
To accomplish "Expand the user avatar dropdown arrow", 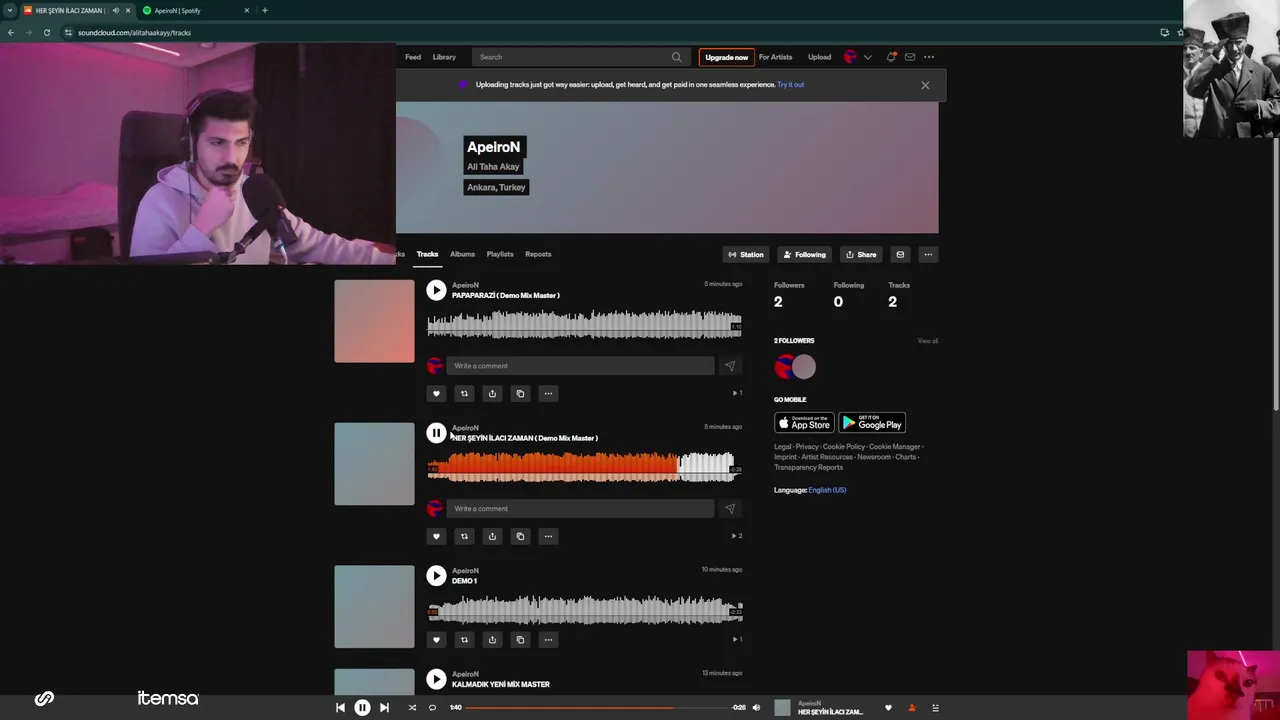I will click(x=867, y=57).
